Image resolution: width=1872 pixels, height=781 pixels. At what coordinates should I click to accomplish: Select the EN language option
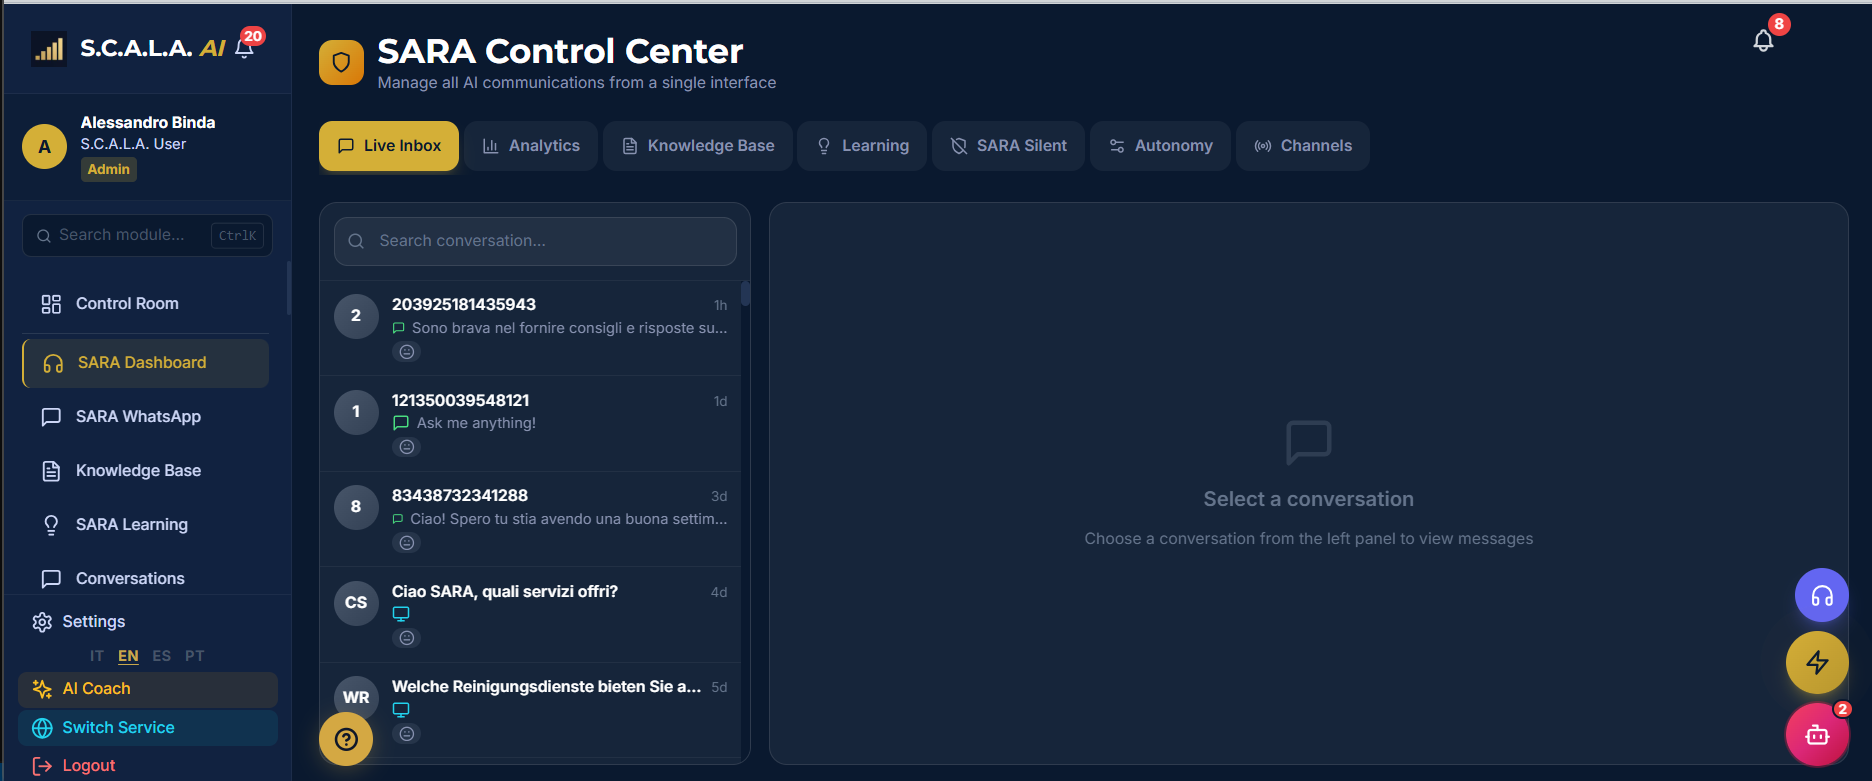tap(128, 656)
